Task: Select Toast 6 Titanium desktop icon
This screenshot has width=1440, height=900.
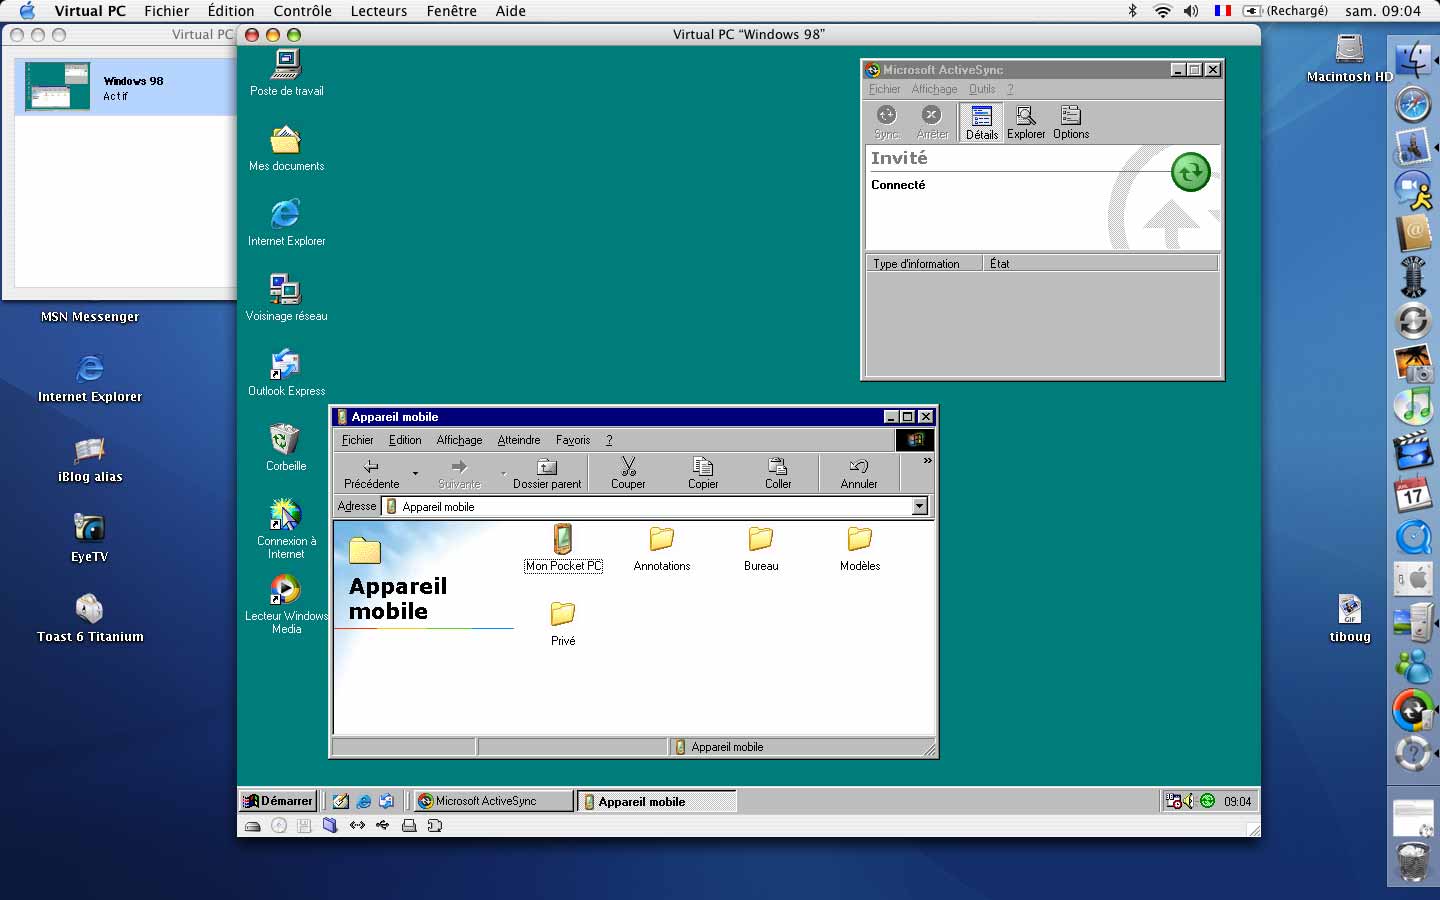Action: [90, 618]
